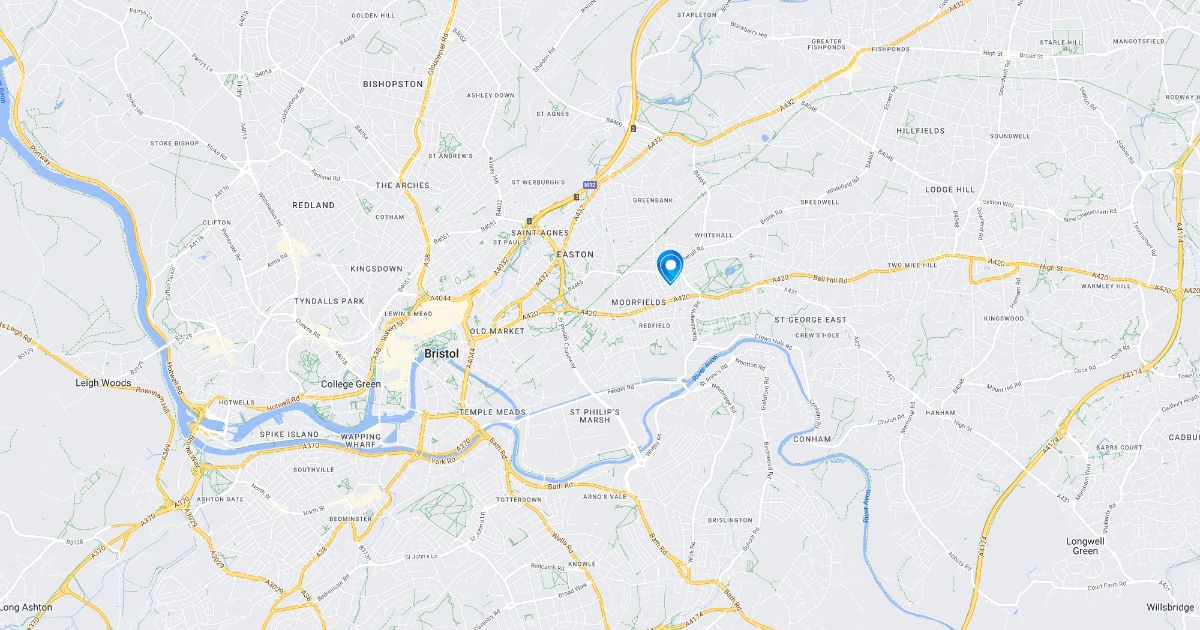
Task: Select the Bristol city label
Action: point(442,353)
